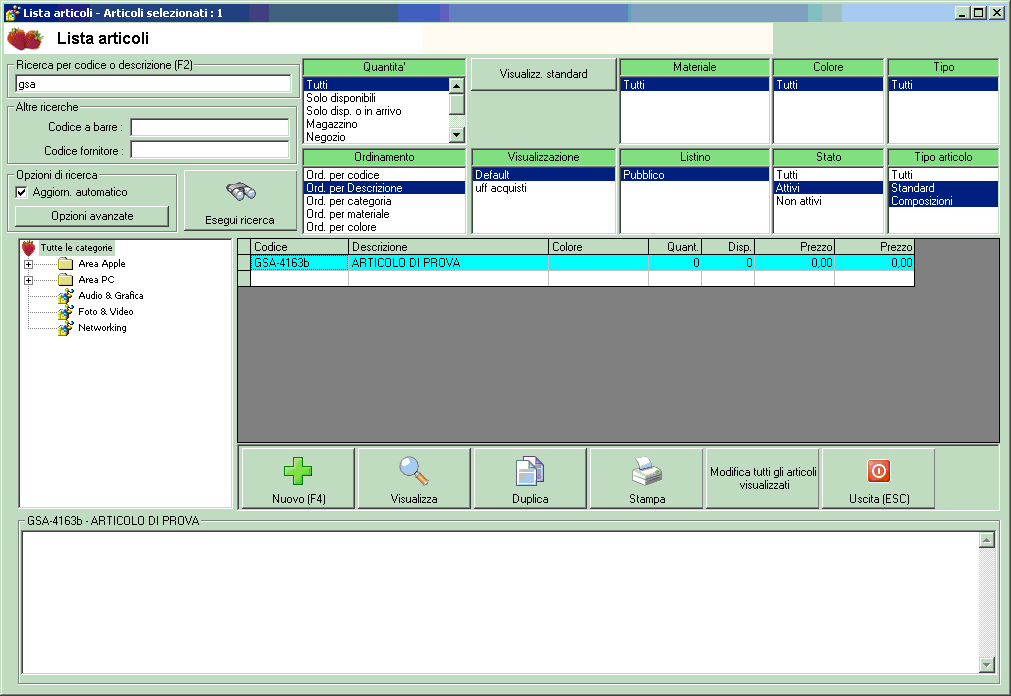This screenshot has width=1011, height=696.
Task: Click the binoculars Esegui ricerca icon
Action: pyautogui.click(x=242, y=192)
